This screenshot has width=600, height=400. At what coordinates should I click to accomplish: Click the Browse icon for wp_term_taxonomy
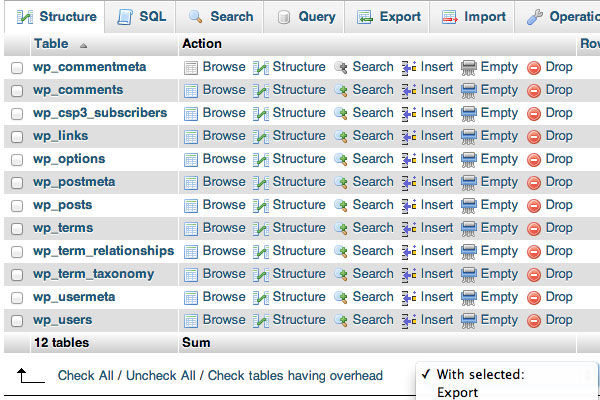point(191,275)
